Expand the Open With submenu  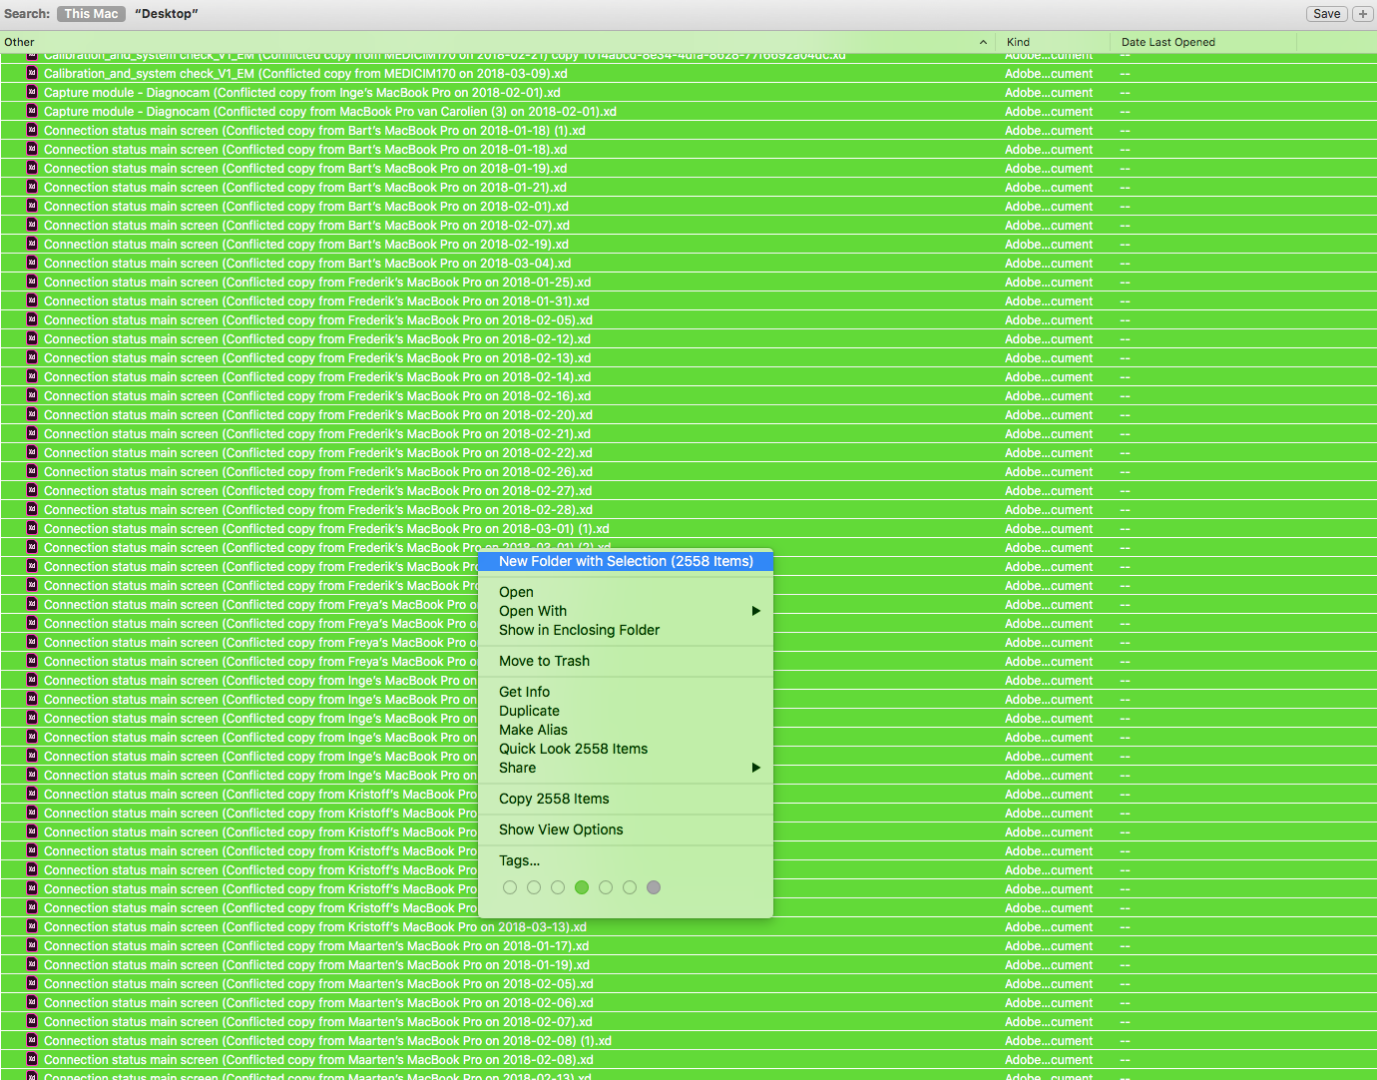(x=626, y=611)
